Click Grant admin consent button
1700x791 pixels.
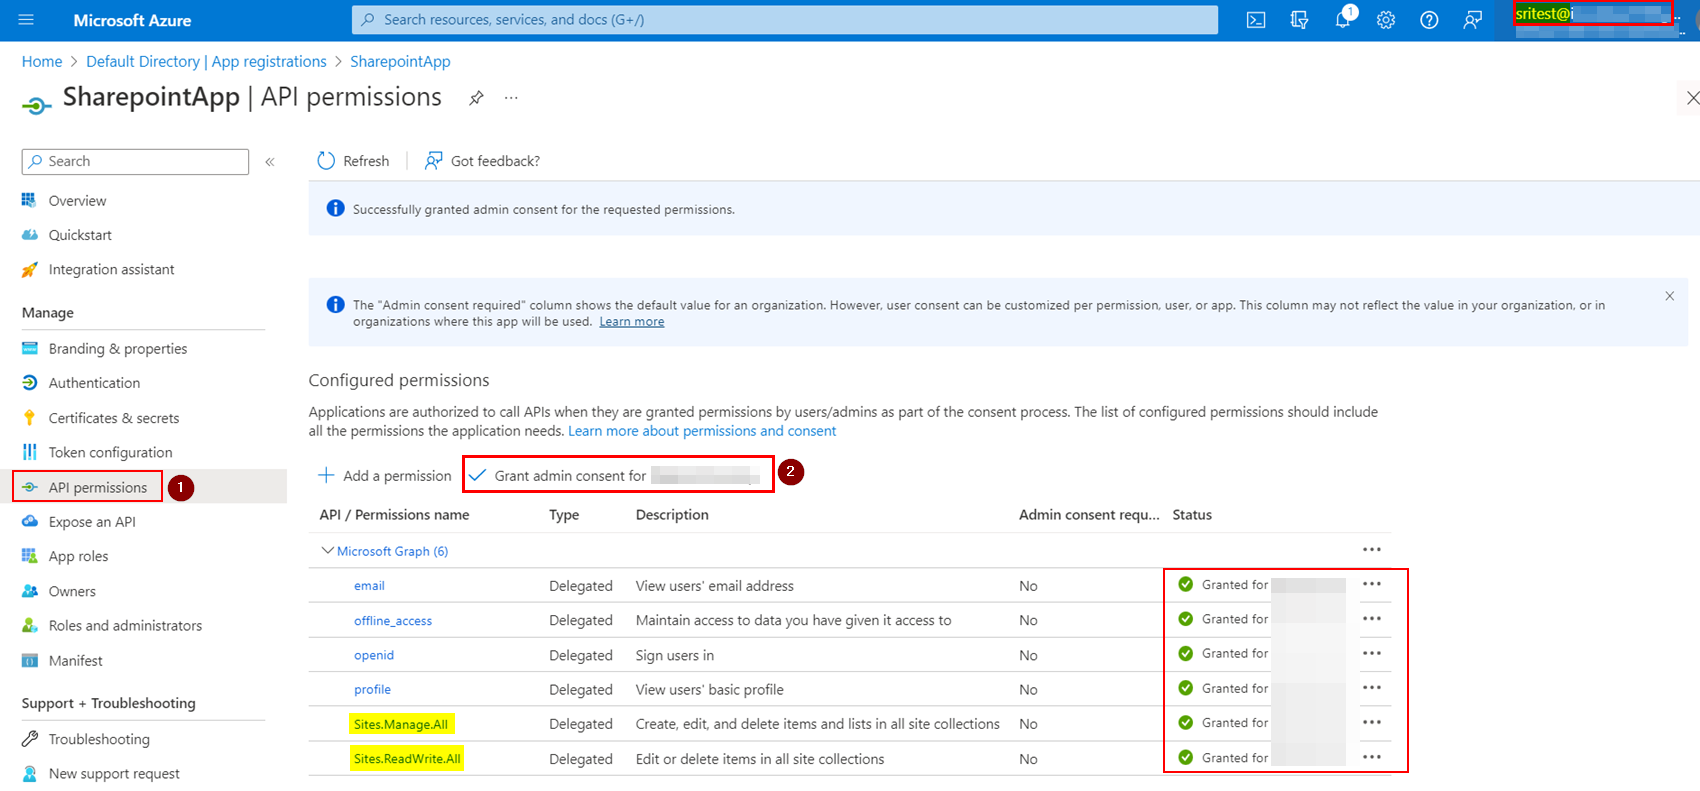pos(570,476)
